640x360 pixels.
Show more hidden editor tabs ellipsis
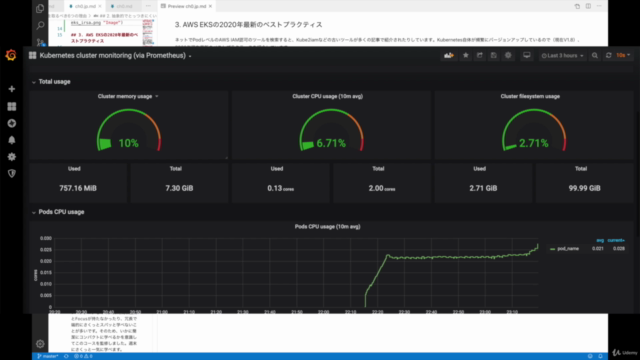[x=148, y=6]
